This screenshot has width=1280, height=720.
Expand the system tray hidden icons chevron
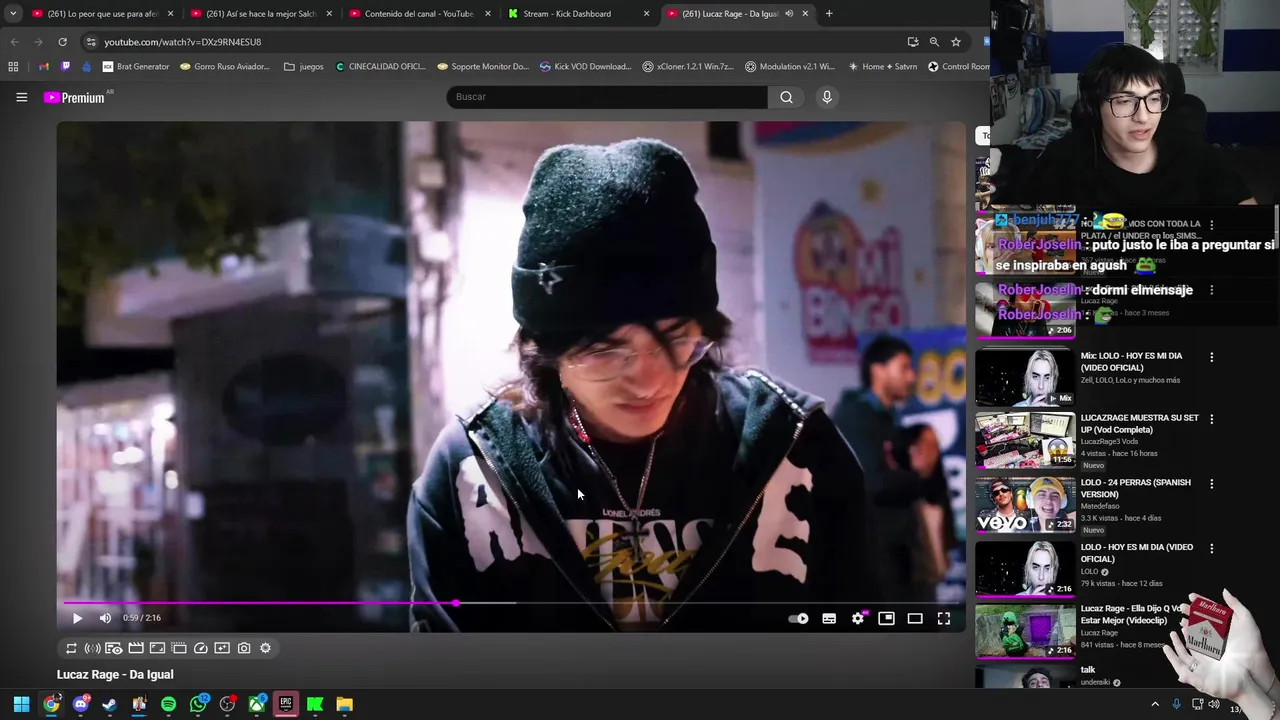coord(1155,704)
